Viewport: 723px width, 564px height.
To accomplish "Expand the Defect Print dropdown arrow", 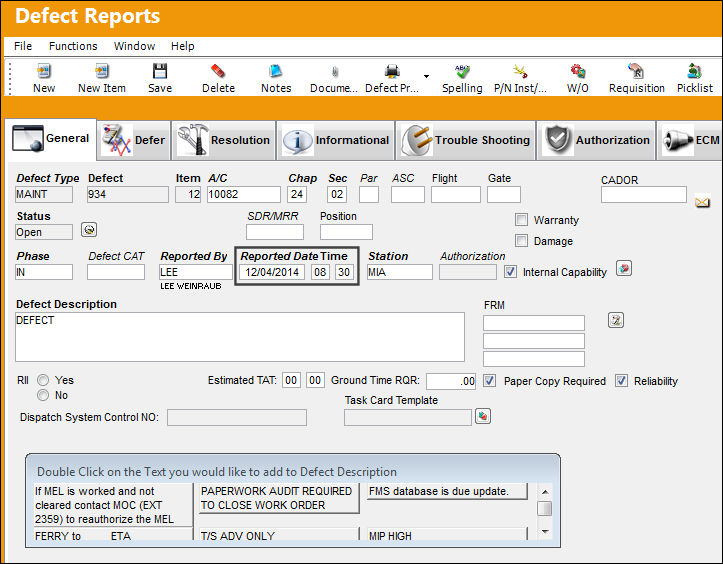I will (427, 76).
